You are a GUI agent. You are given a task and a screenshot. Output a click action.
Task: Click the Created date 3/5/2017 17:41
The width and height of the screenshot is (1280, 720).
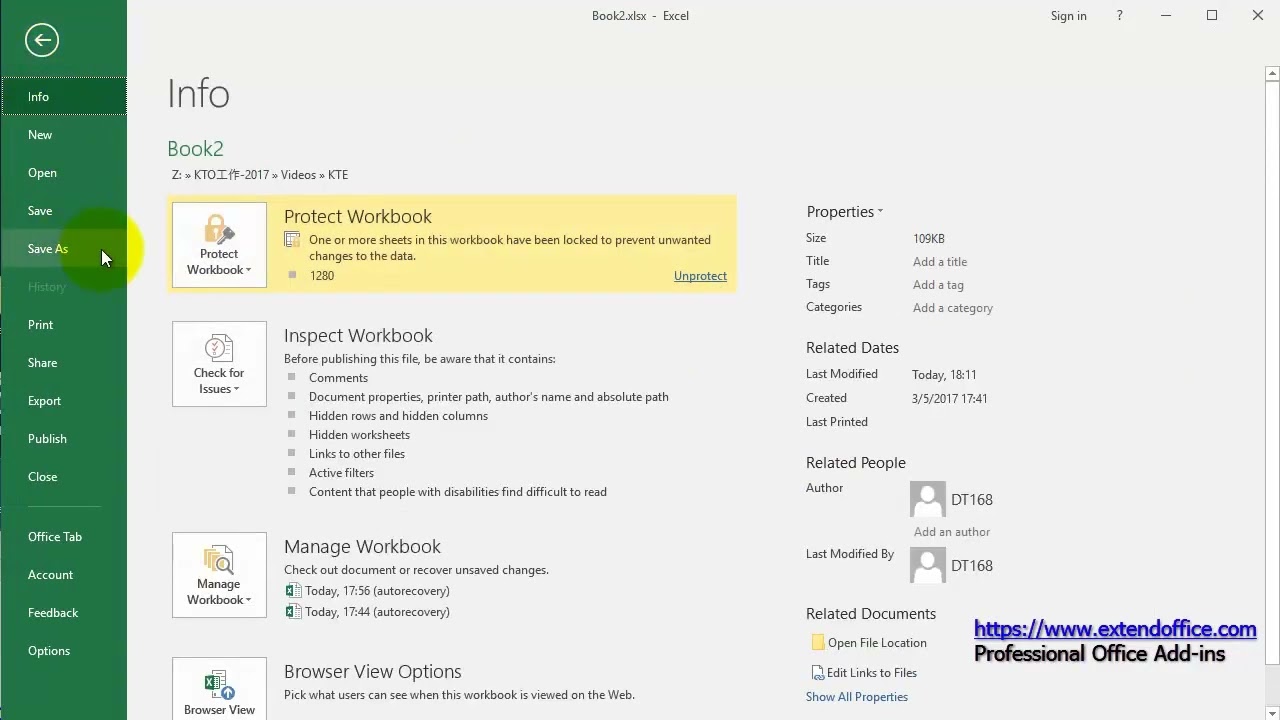(x=950, y=399)
